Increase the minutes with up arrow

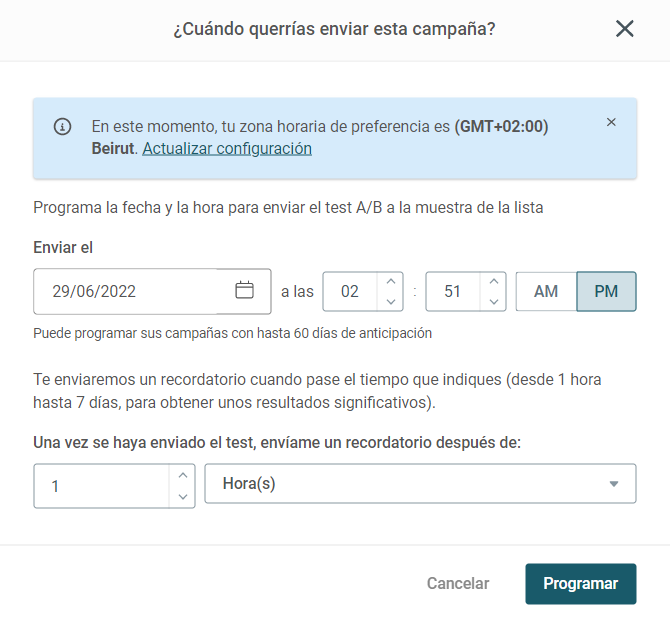[494, 281]
